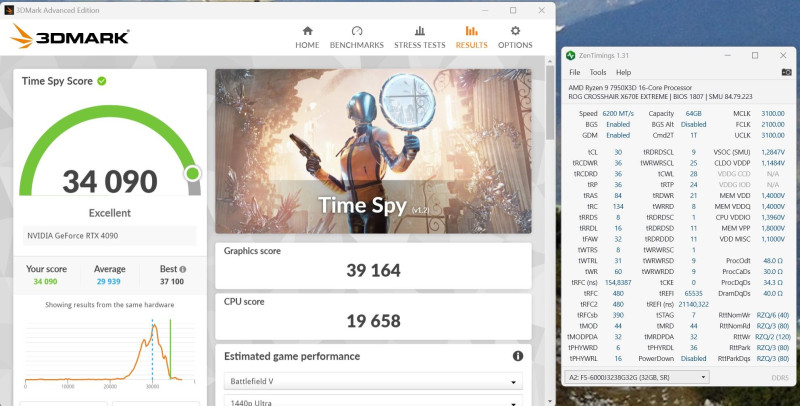Image resolution: width=800 pixels, height=406 pixels.
Task: Open the HOME tab in 3DMark
Action: 307,38
